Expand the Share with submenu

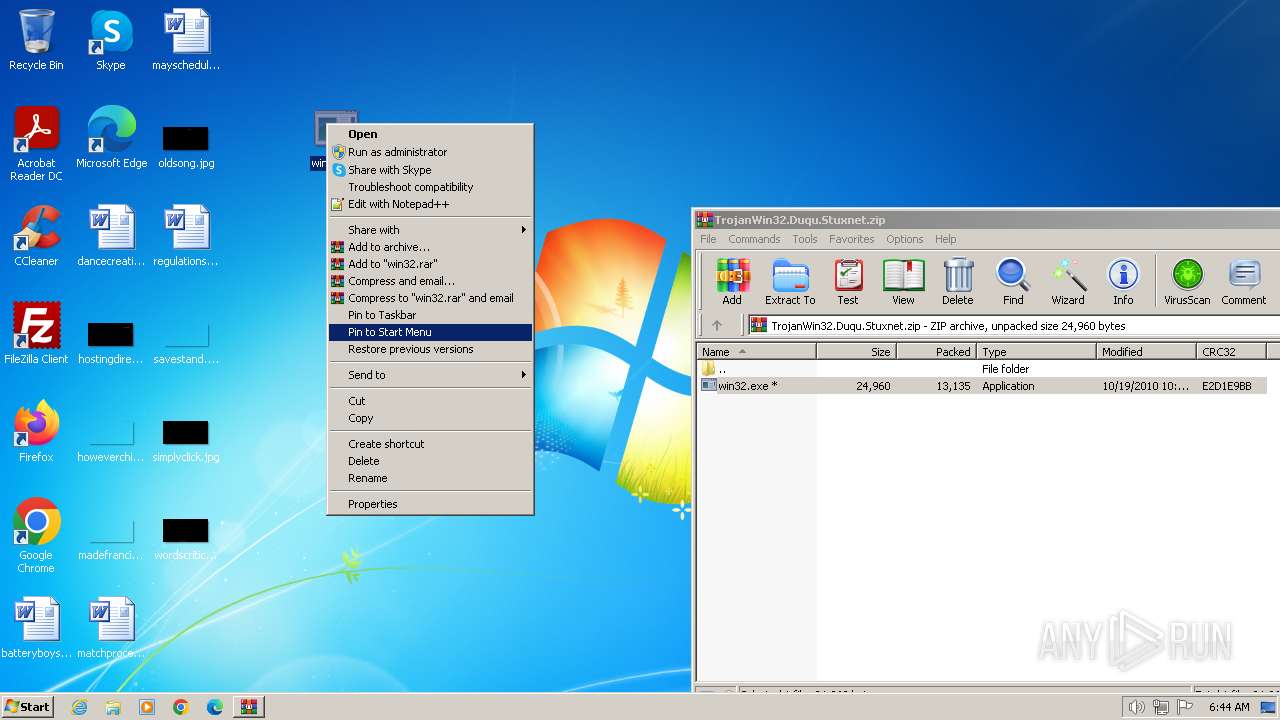[x=431, y=230]
